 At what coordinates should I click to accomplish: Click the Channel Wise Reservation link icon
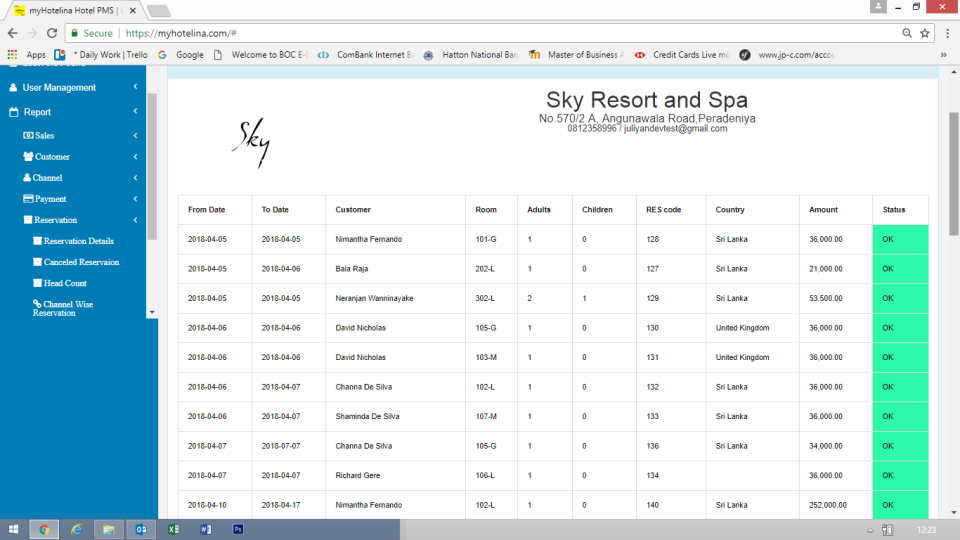(37, 303)
